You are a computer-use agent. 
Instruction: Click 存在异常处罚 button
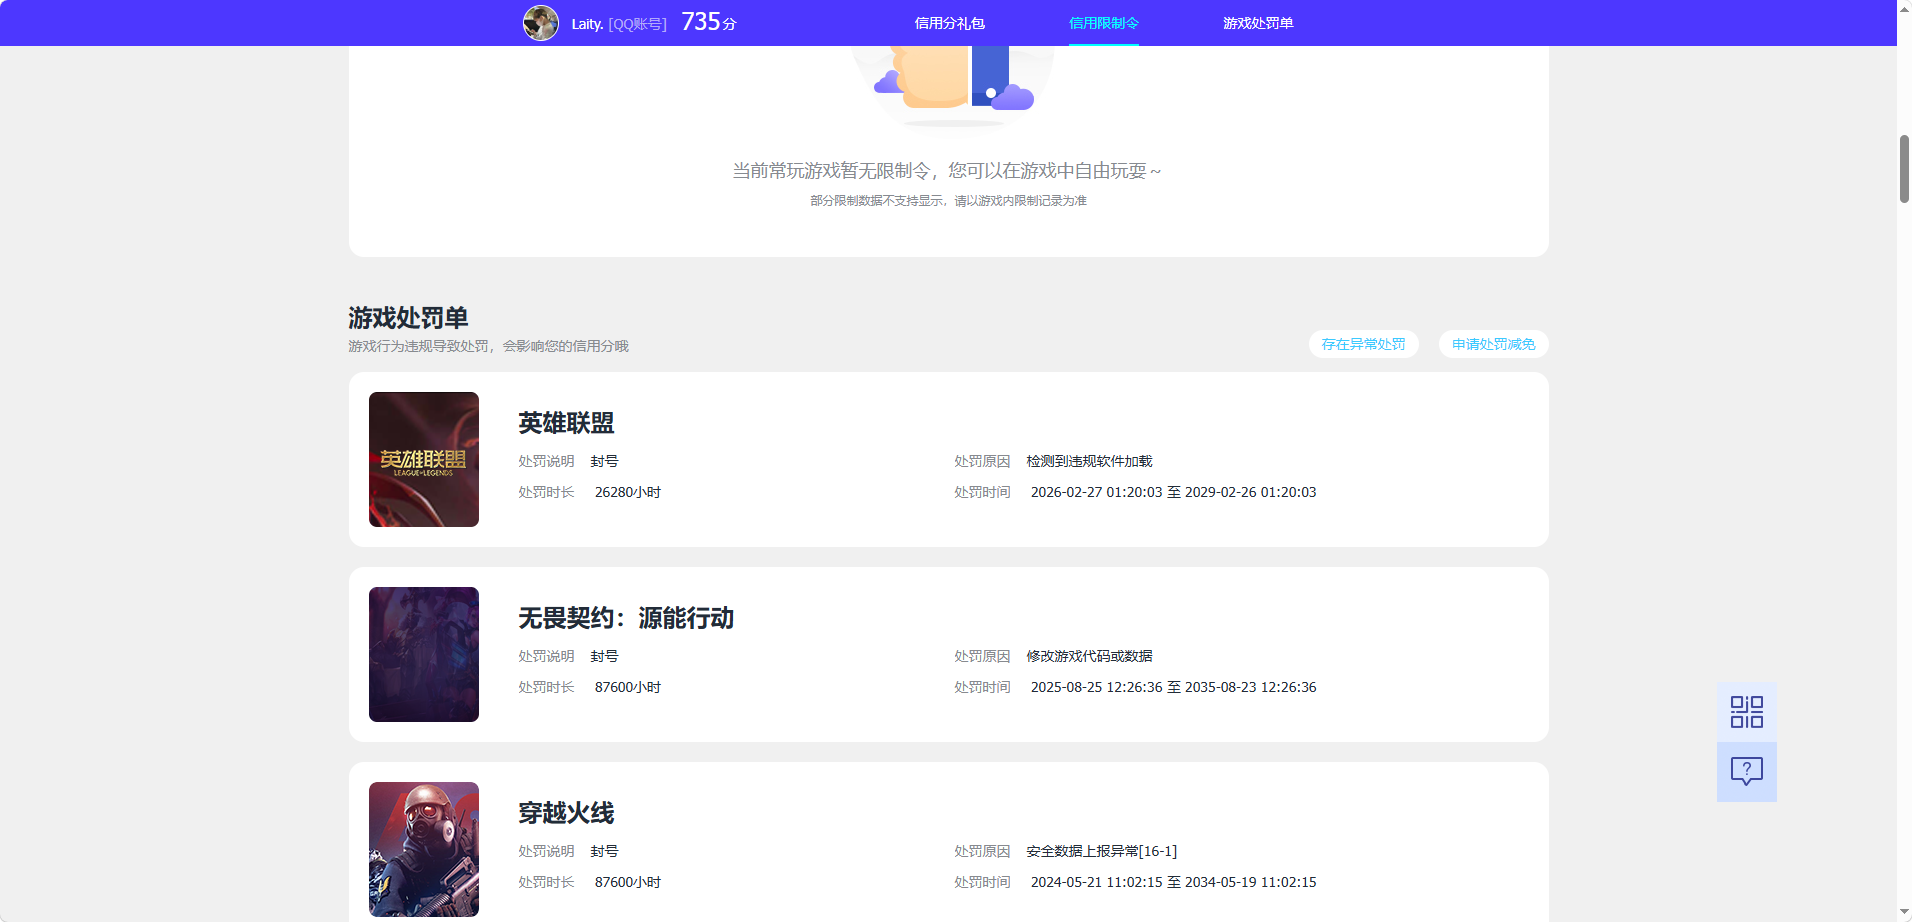pos(1363,344)
